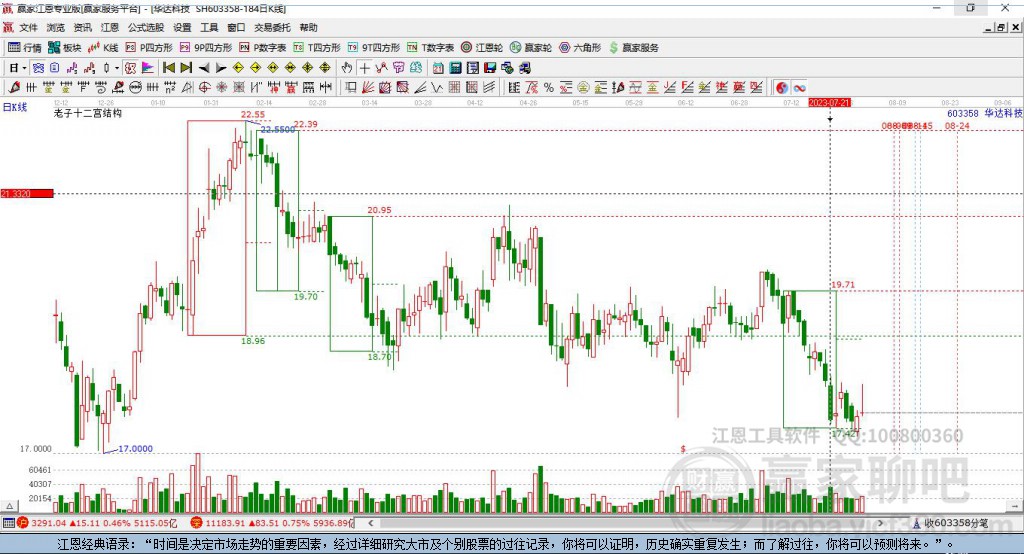Switch to K线 chart view

click(103, 48)
